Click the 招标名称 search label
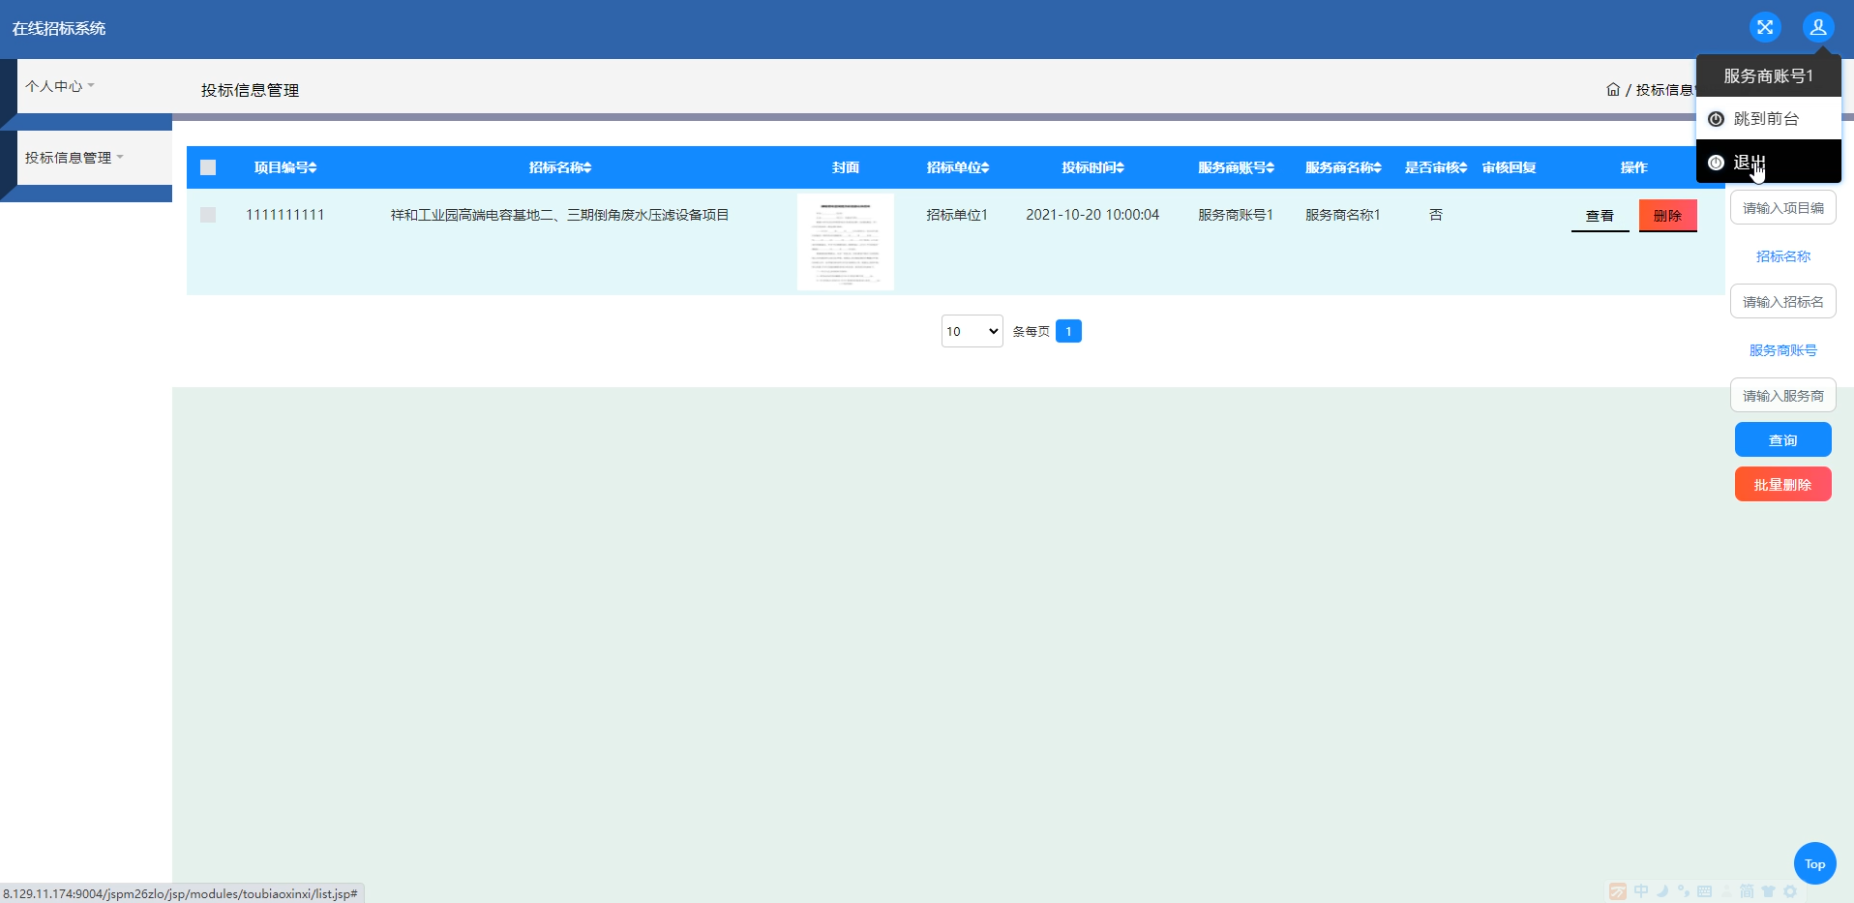 pyautogui.click(x=1783, y=256)
